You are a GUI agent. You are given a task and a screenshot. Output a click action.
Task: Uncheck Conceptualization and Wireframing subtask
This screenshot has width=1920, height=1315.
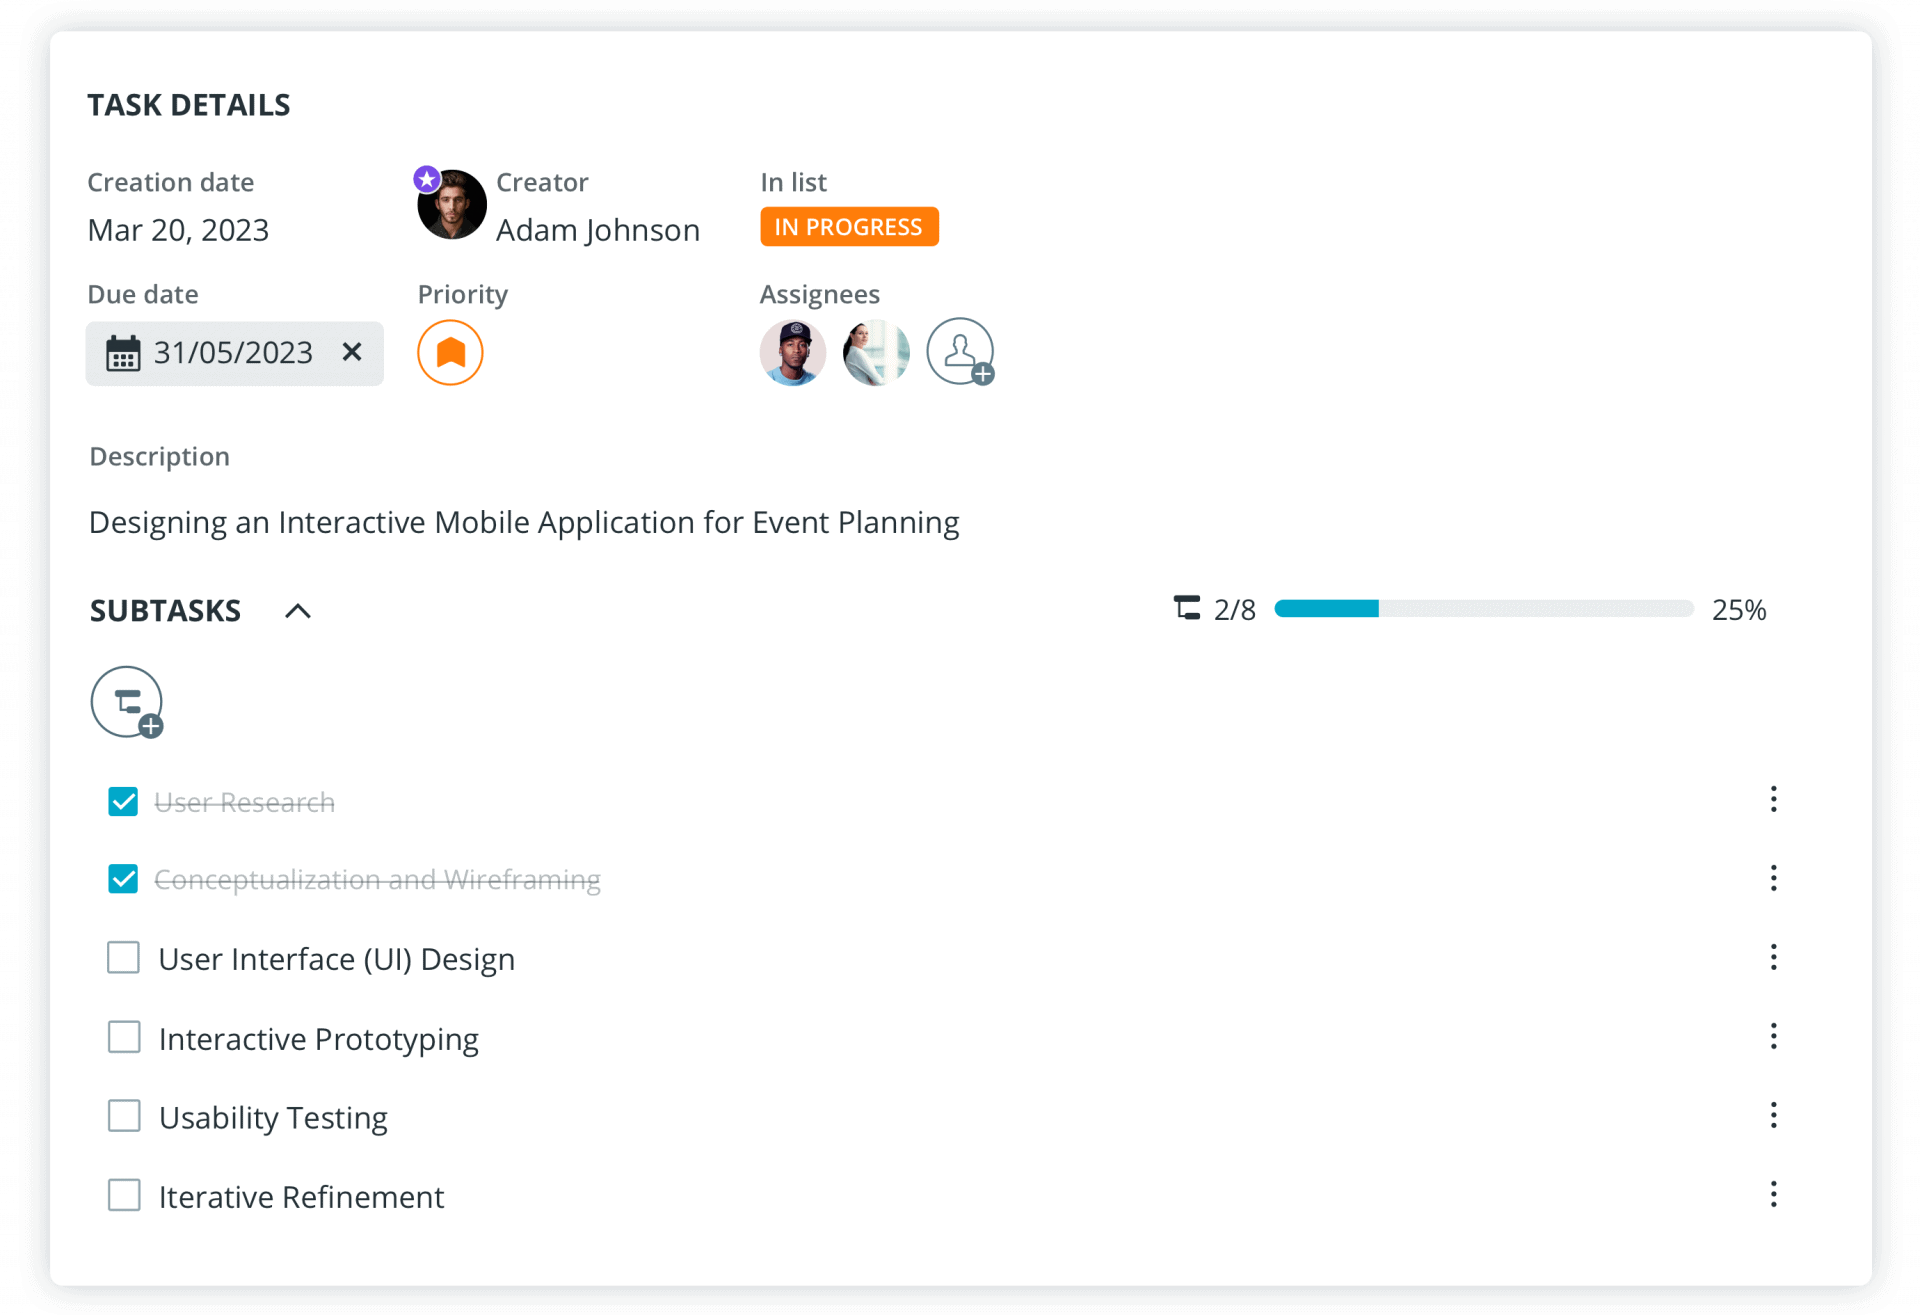(122, 879)
